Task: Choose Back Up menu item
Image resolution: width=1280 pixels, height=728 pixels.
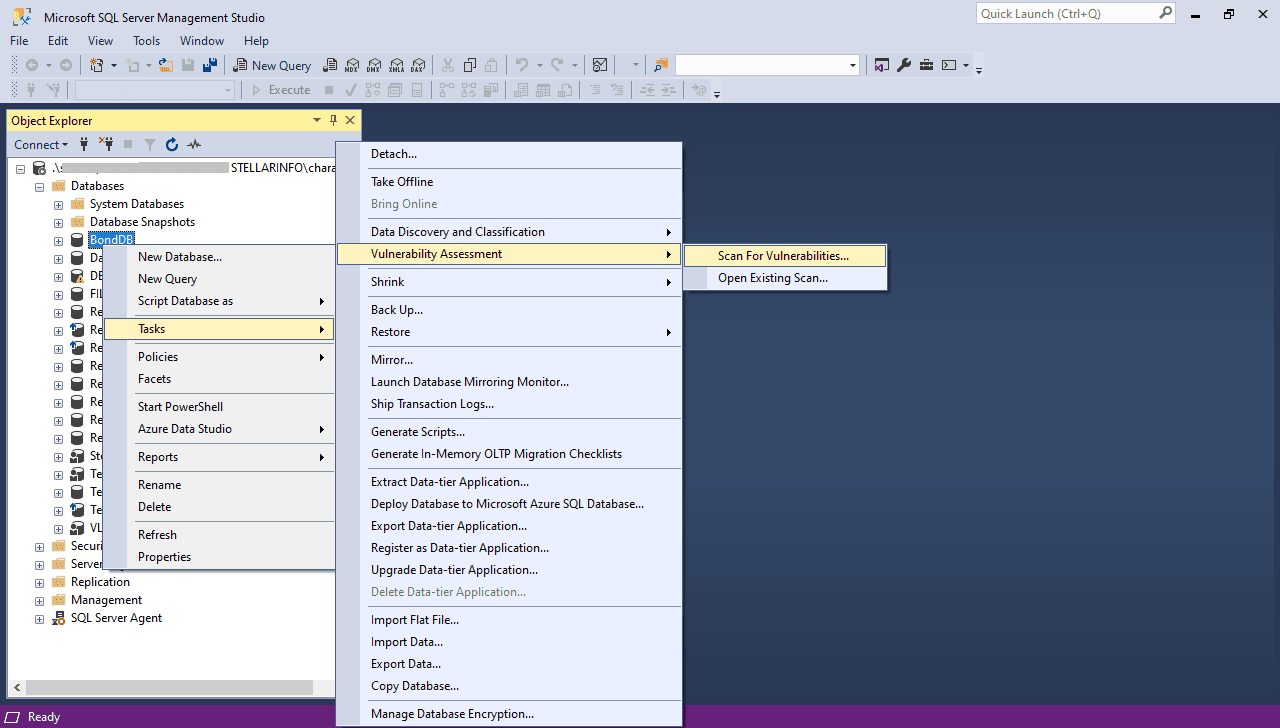Action: point(509,310)
